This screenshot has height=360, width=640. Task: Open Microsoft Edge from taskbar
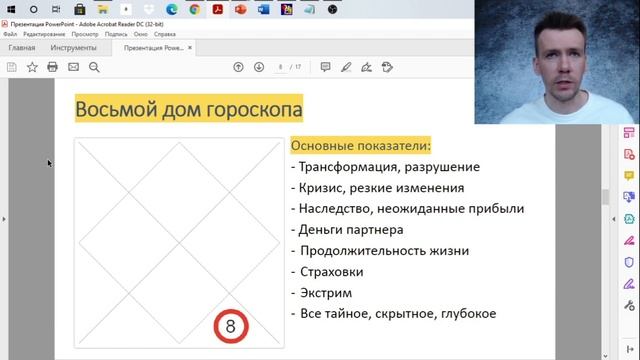click(x=172, y=9)
